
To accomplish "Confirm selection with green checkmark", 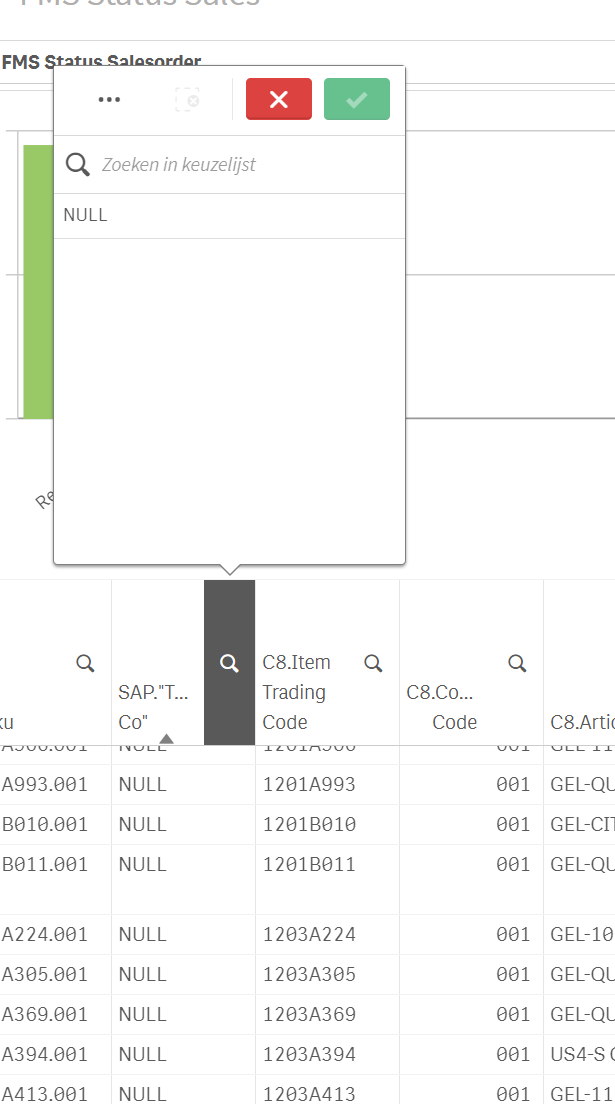I will coord(356,99).
